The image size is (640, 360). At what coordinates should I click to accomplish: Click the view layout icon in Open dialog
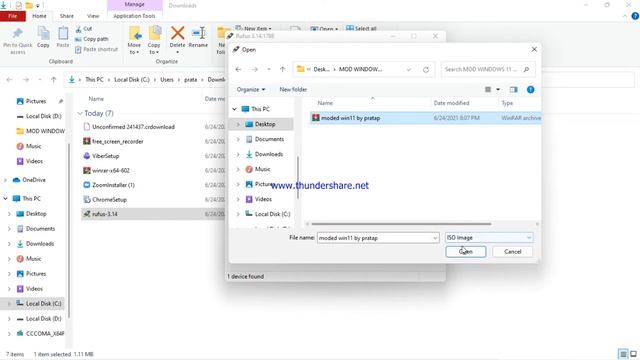coord(488,89)
